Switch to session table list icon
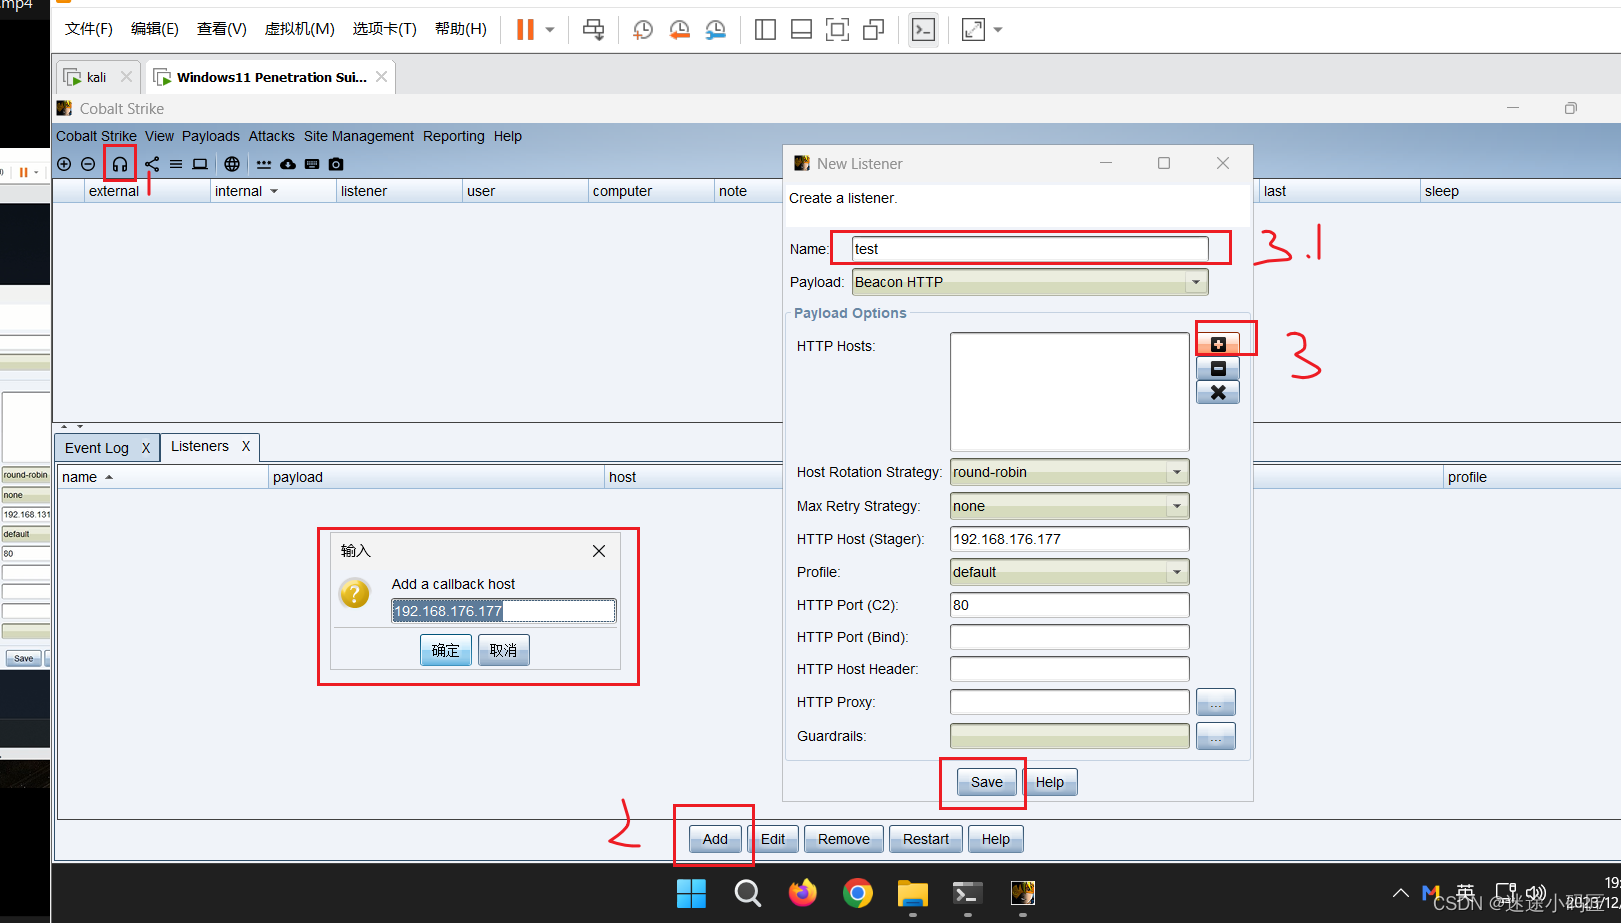This screenshot has width=1621, height=923. tap(176, 164)
